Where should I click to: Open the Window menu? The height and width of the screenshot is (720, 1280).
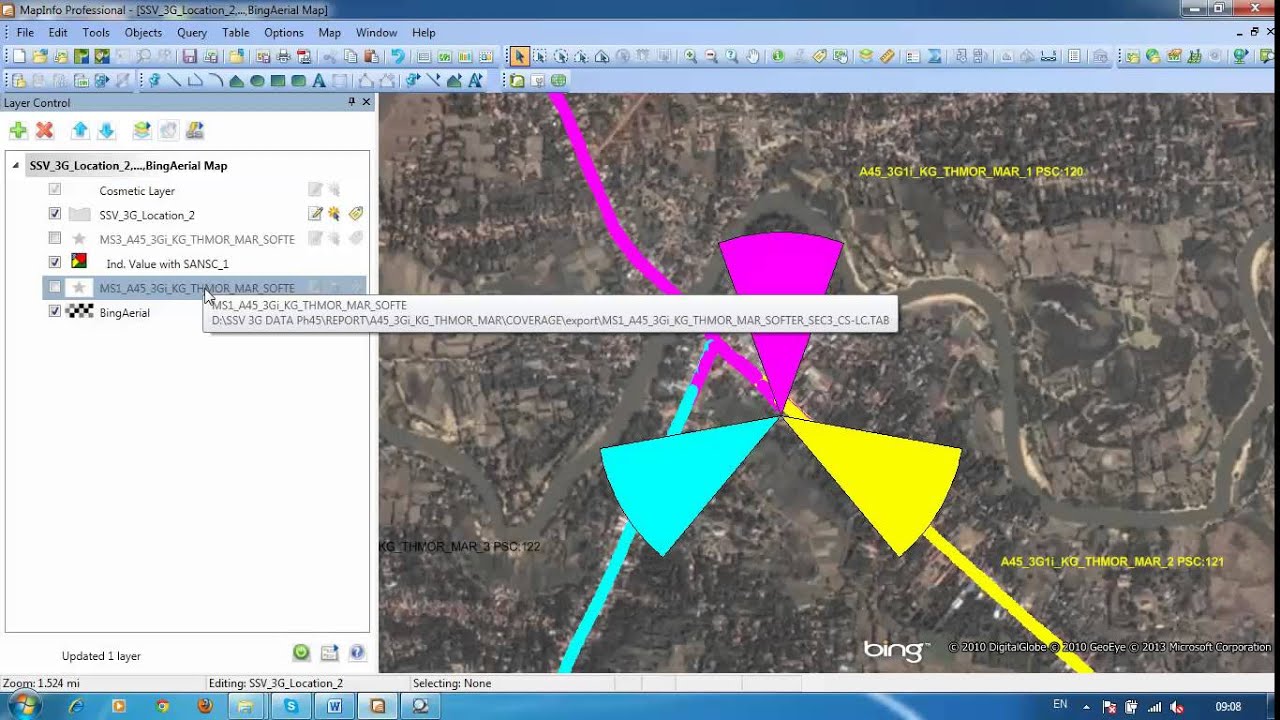[376, 33]
